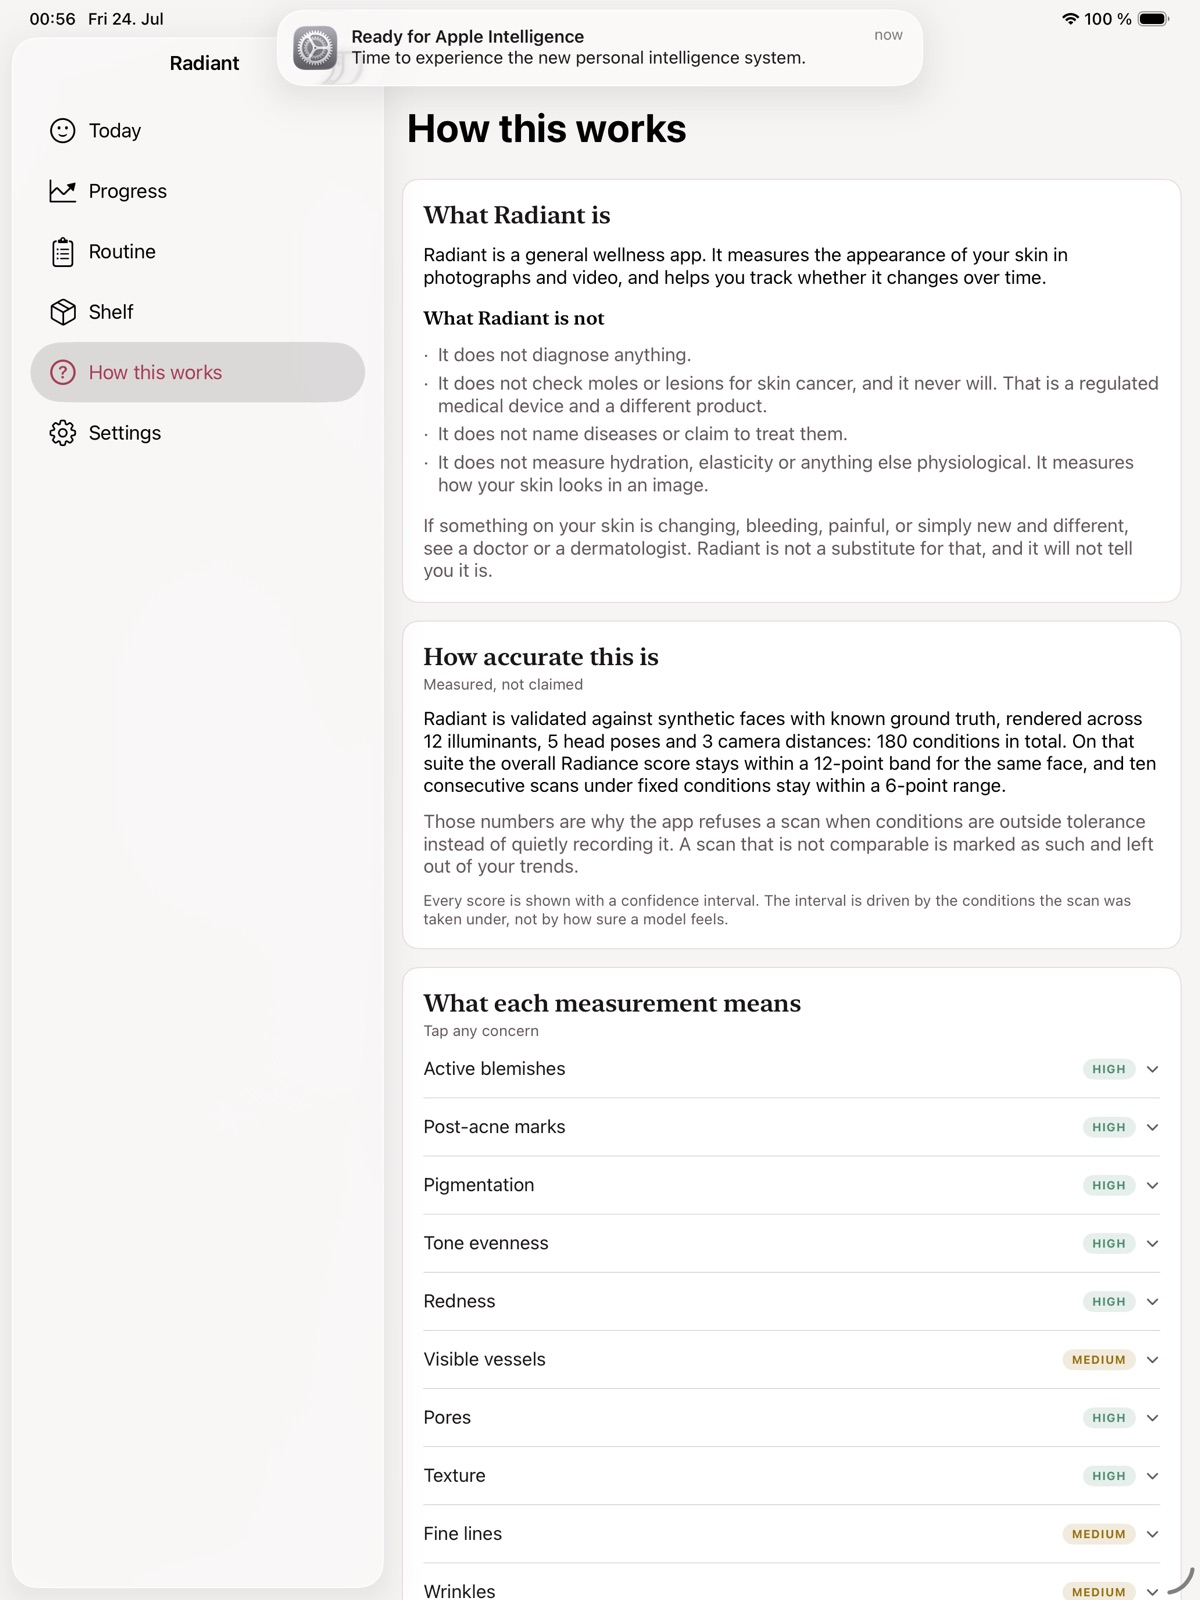Tap HIGH badge on Pigmentation
1200x1600 pixels.
(x=1108, y=1185)
